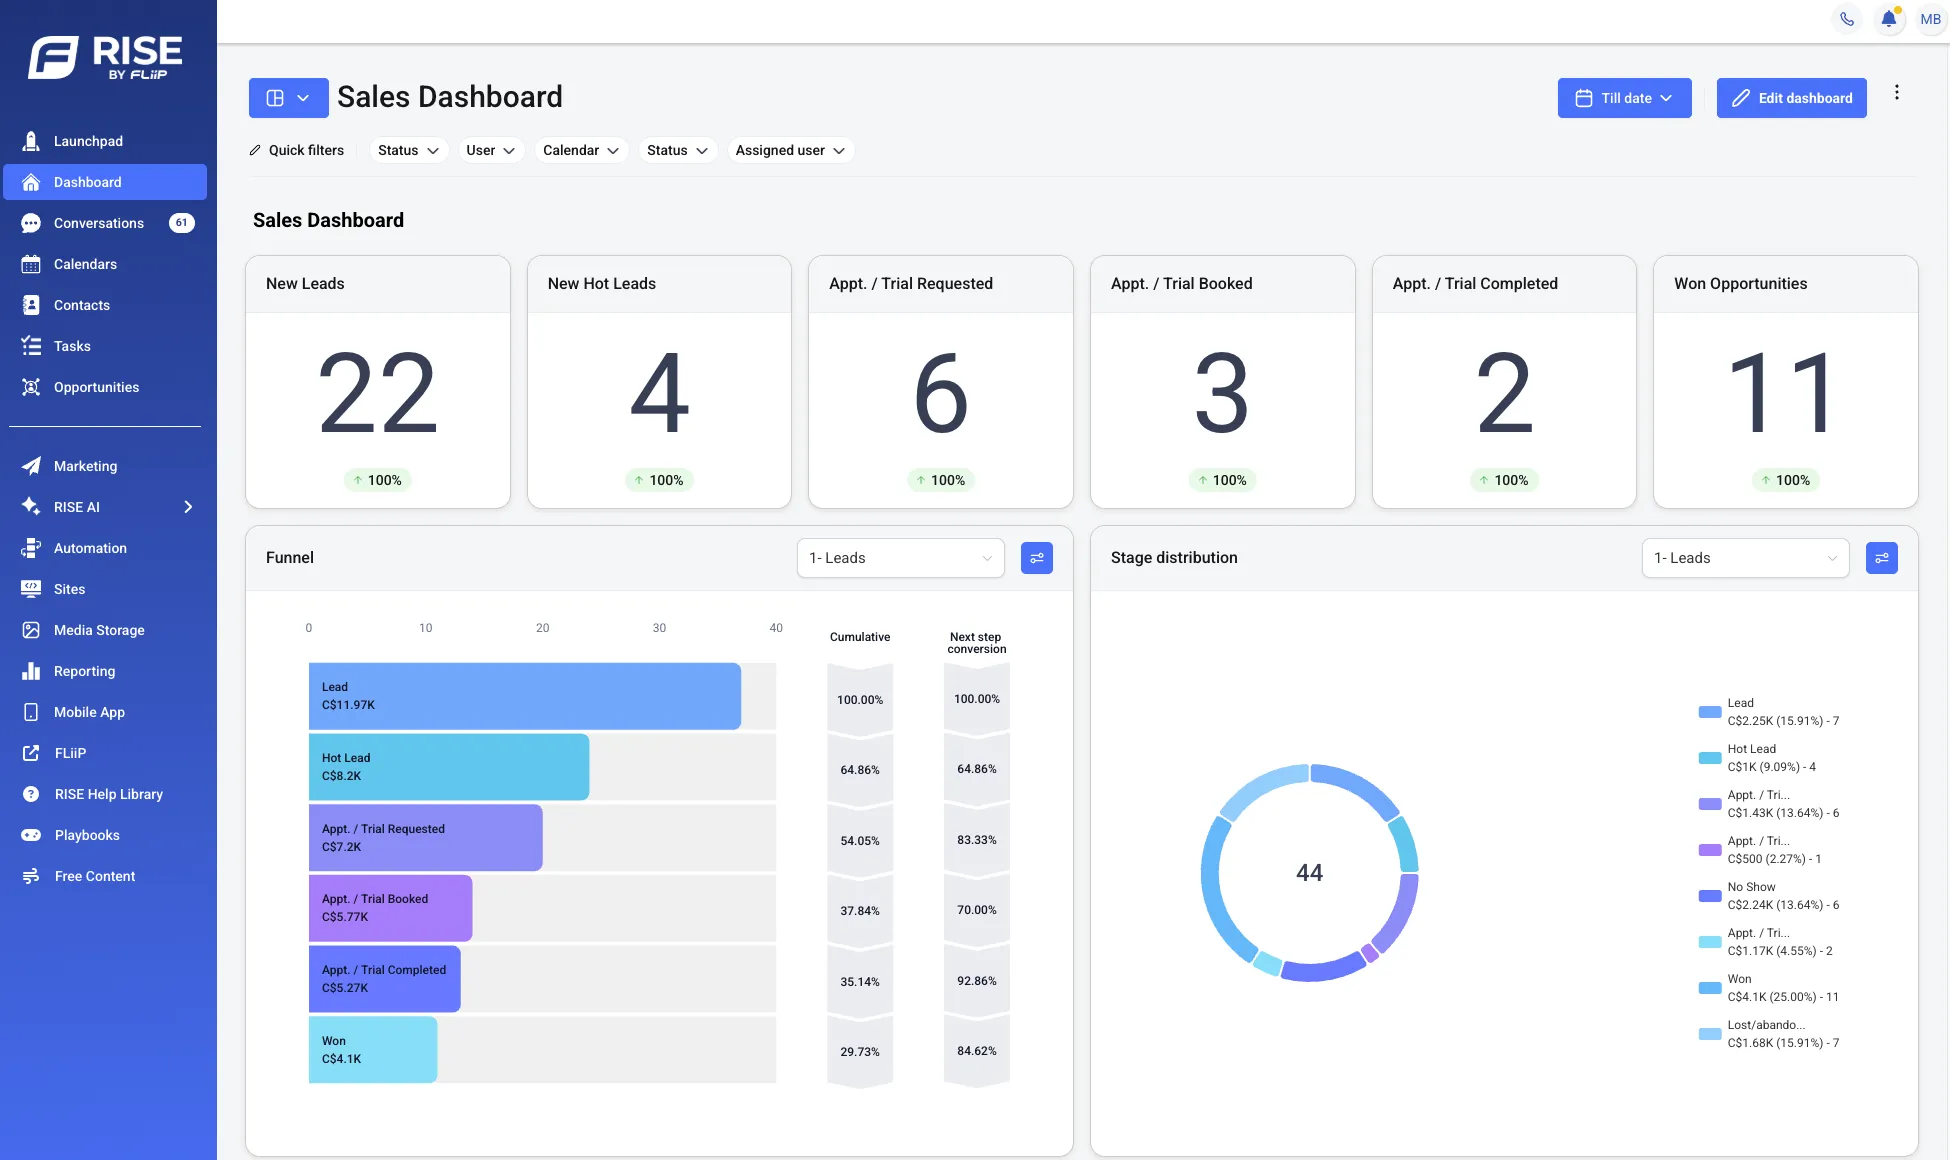Image resolution: width=1950 pixels, height=1160 pixels.
Task: Click the RISE Help Library question icon
Action: pyautogui.click(x=31, y=794)
